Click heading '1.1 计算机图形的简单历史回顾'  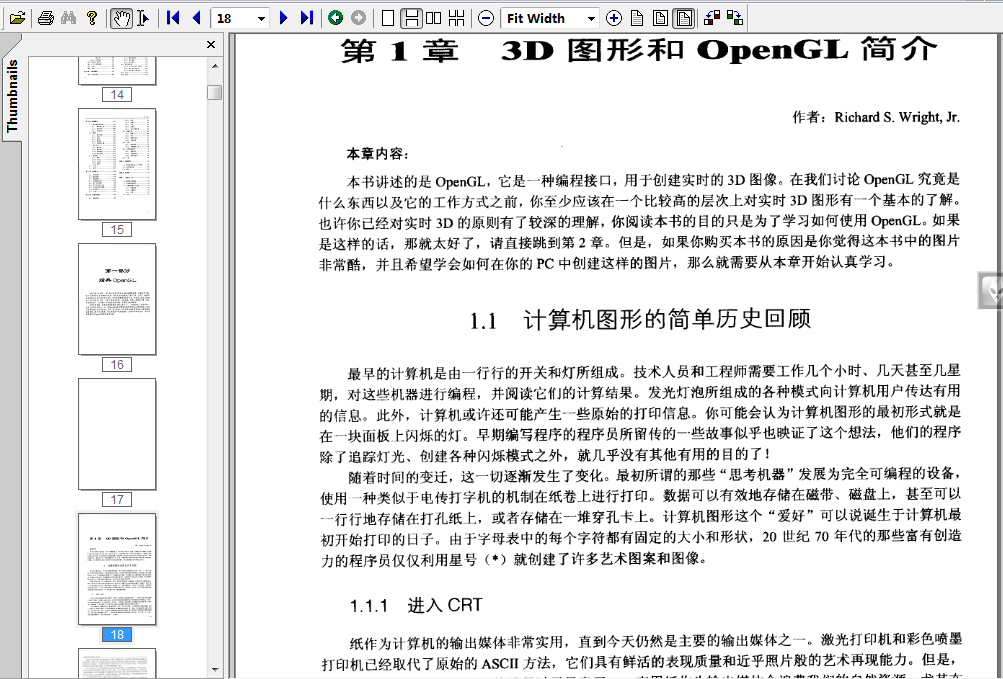click(x=640, y=319)
